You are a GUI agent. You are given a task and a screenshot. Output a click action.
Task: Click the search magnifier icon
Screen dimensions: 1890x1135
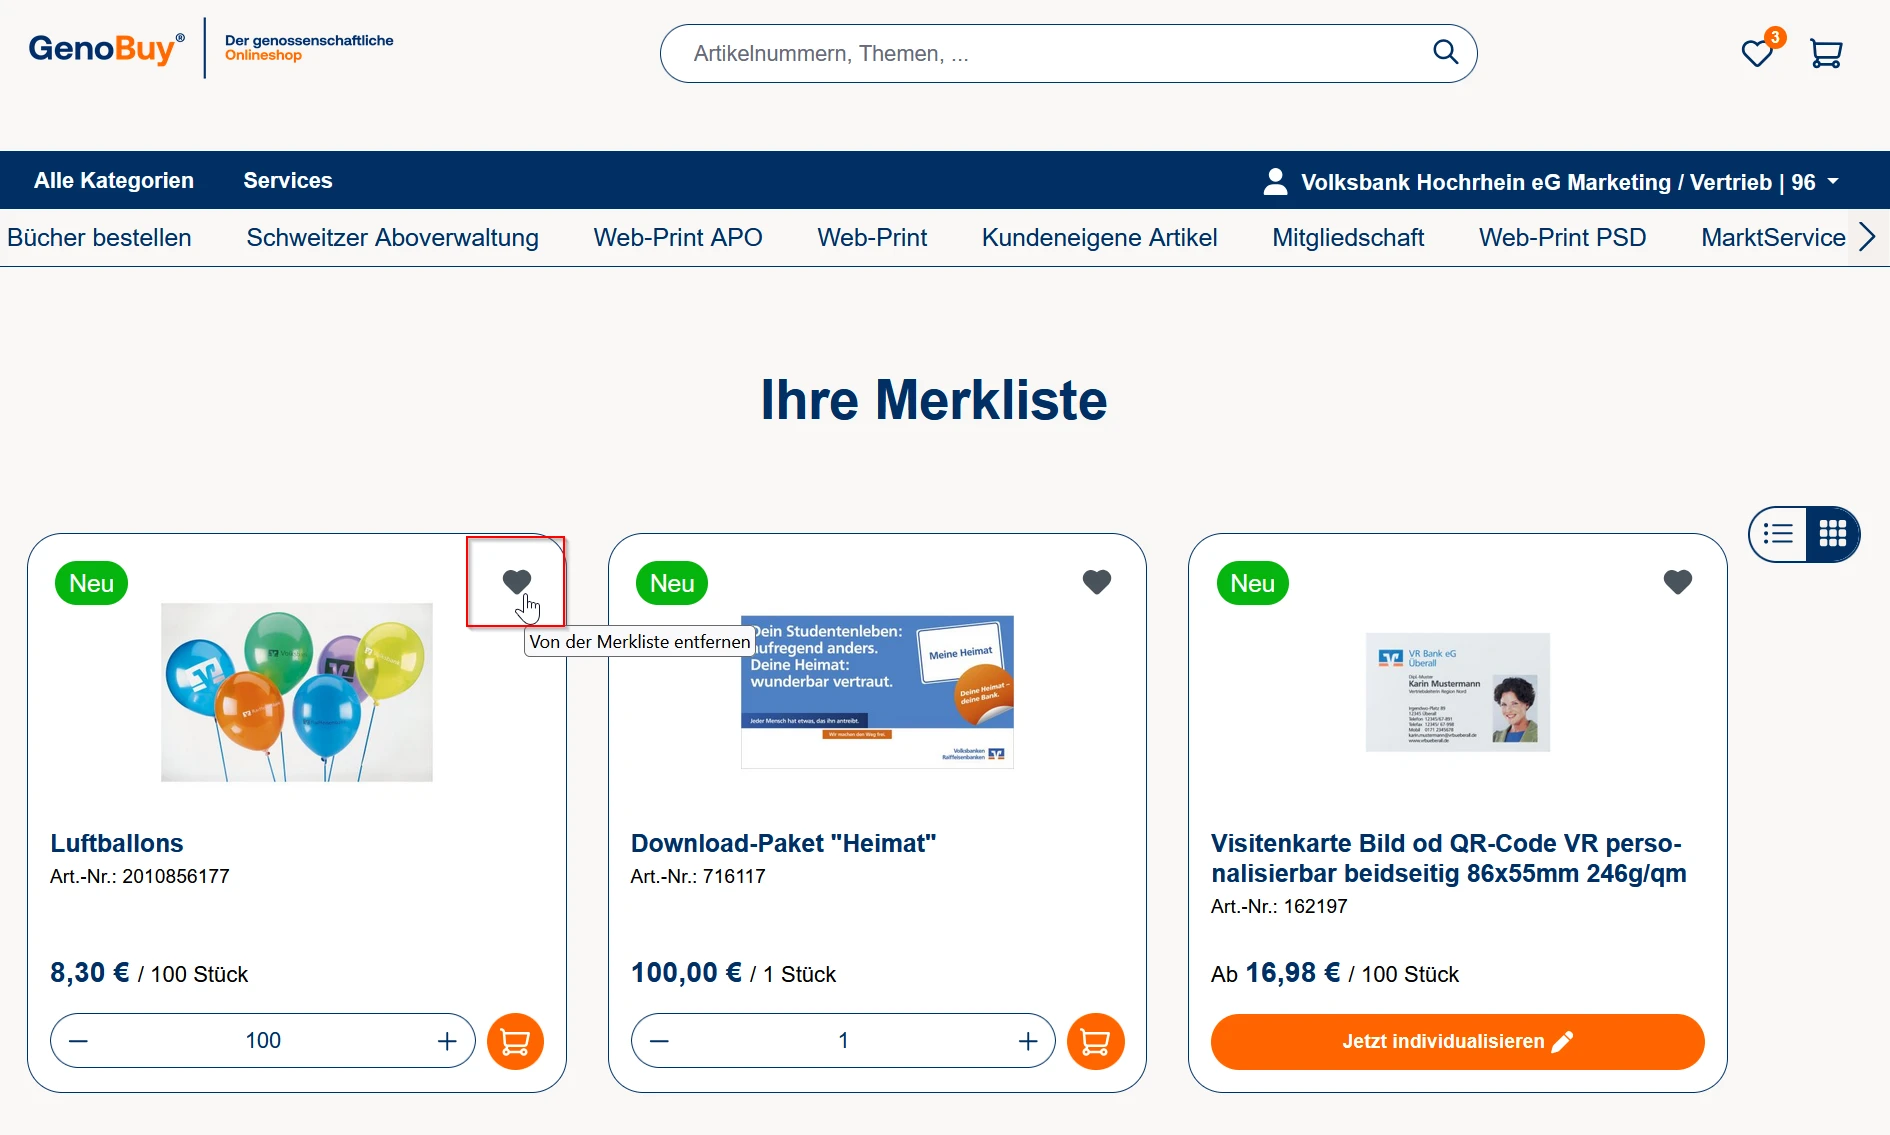[x=1445, y=52]
